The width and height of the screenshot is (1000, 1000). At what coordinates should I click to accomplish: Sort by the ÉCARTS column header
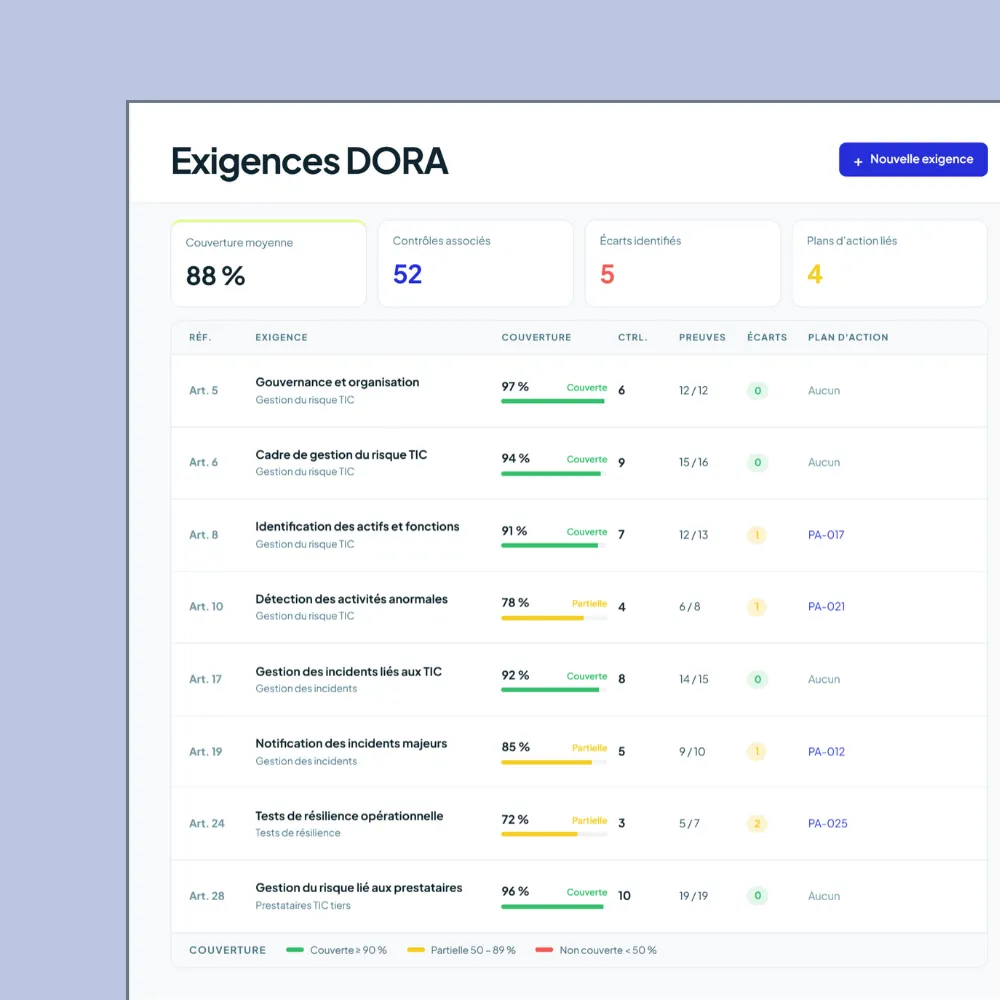coord(767,337)
